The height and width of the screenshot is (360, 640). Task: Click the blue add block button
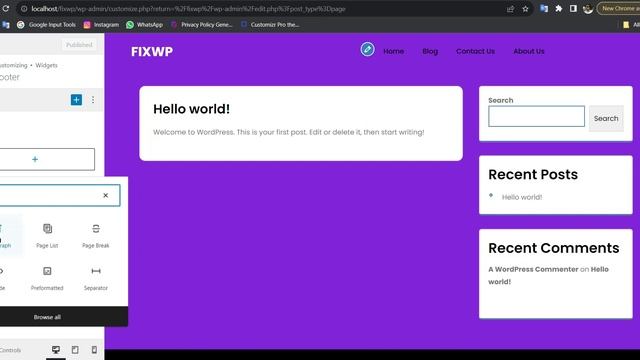tap(76, 100)
